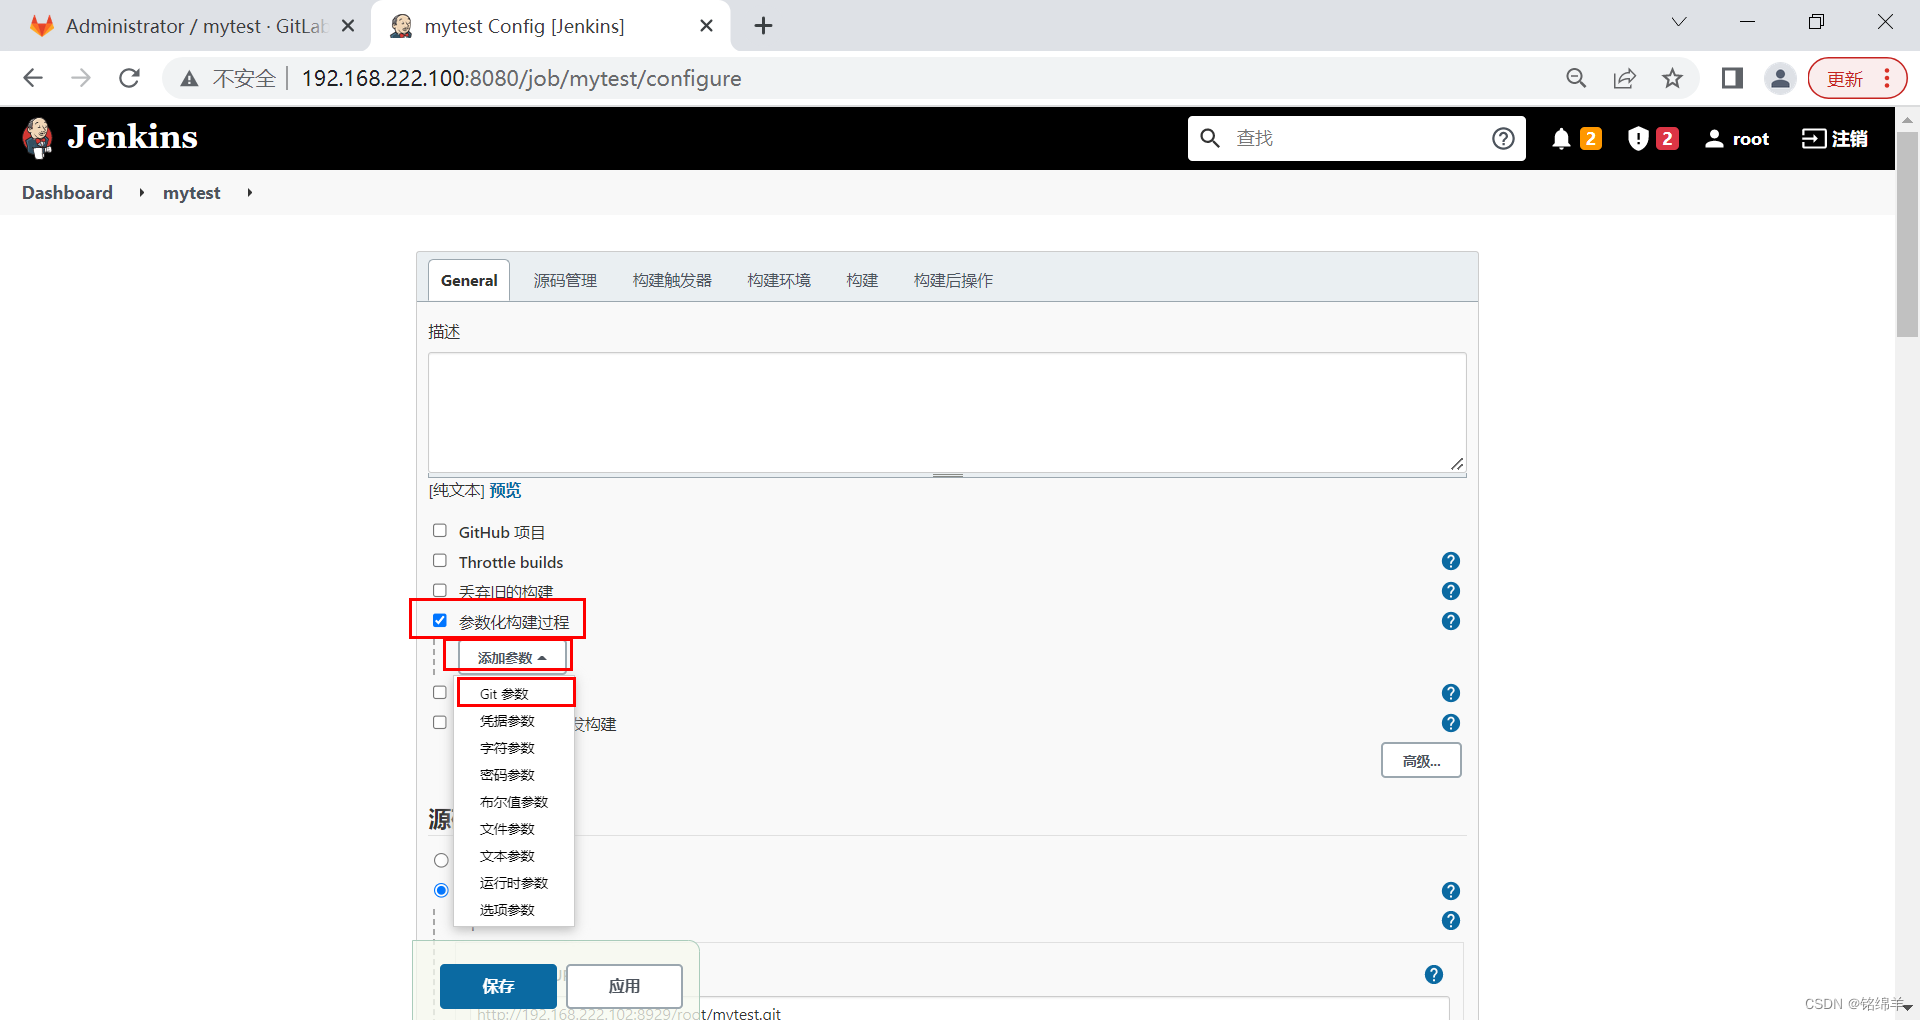The height and width of the screenshot is (1020, 1920).
Task: Open security warnings shield icon
Action: (x=1638, y=139)
